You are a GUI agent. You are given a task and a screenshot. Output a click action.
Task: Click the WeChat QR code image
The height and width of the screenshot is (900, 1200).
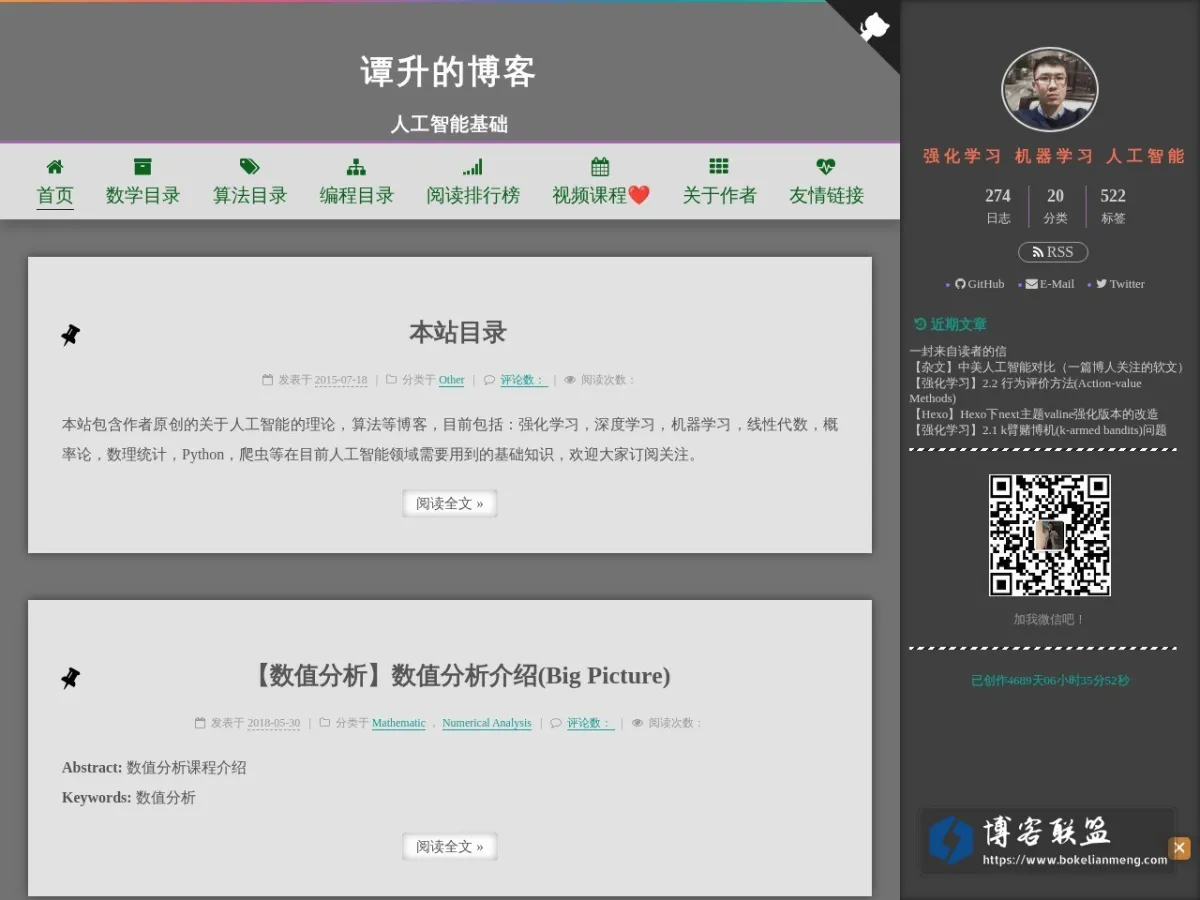pos(1050,535)
